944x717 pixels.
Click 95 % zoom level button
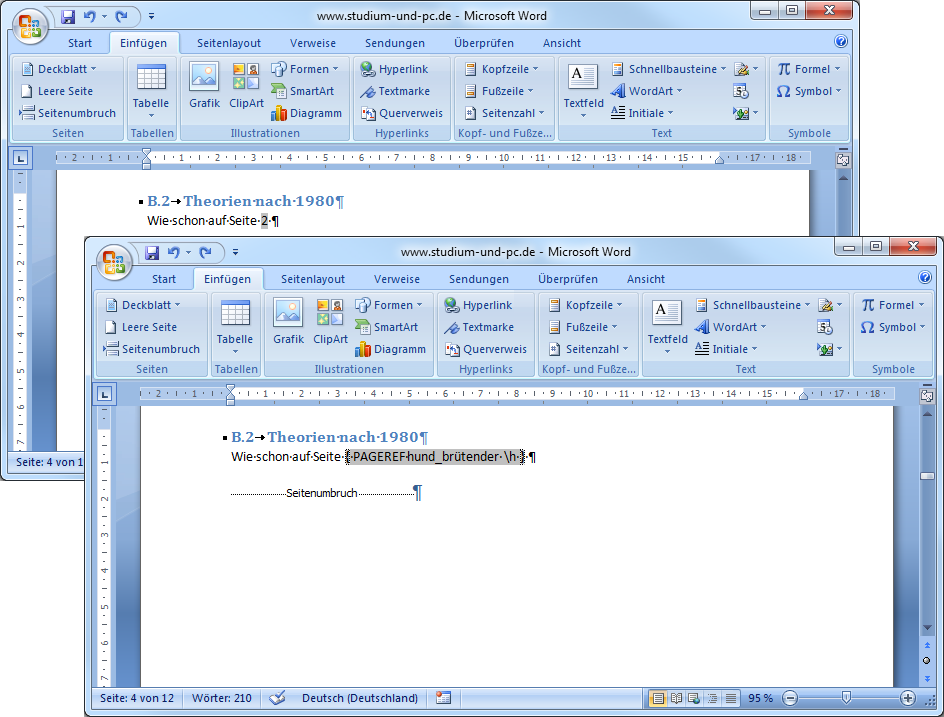point(760,698)
